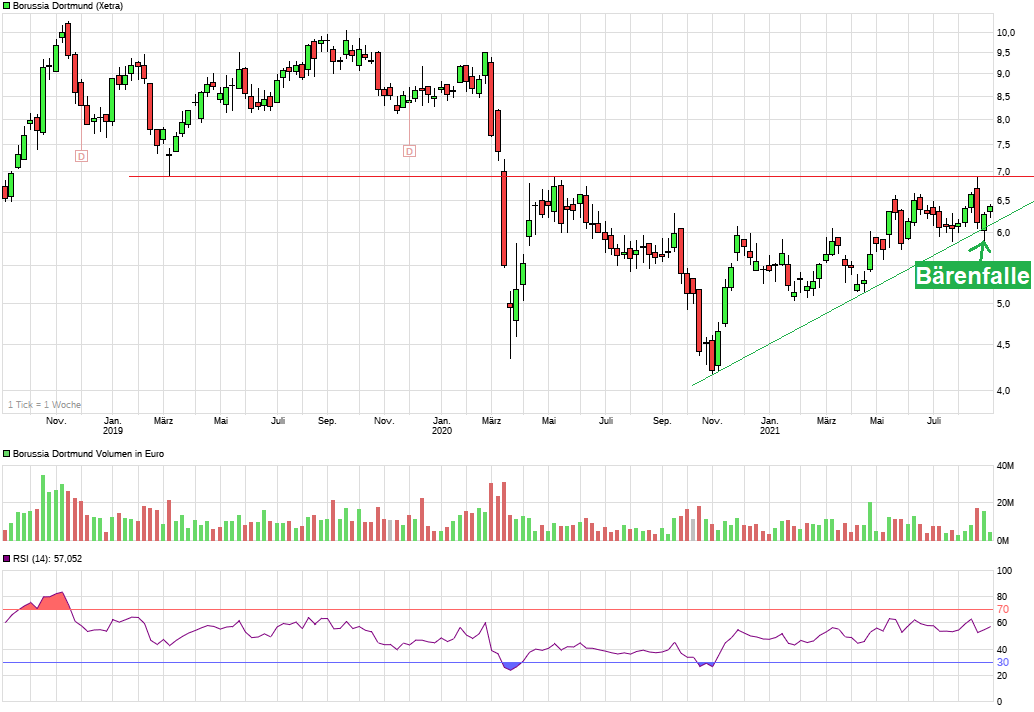This screenshot has height=712, width=1034.
Task: Select the Borussia Dortmund Volumen in Euro label
Action: click(88, 454)
